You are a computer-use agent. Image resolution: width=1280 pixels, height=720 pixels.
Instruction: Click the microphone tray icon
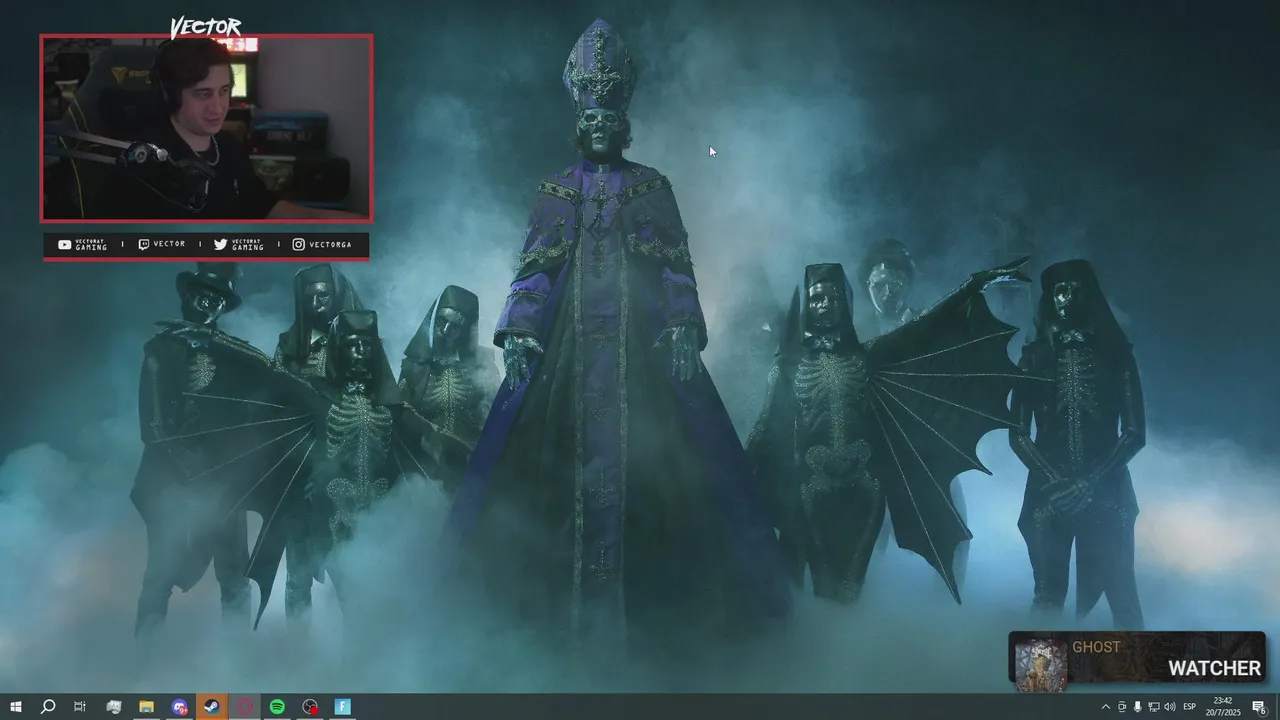click(1138, 707)
